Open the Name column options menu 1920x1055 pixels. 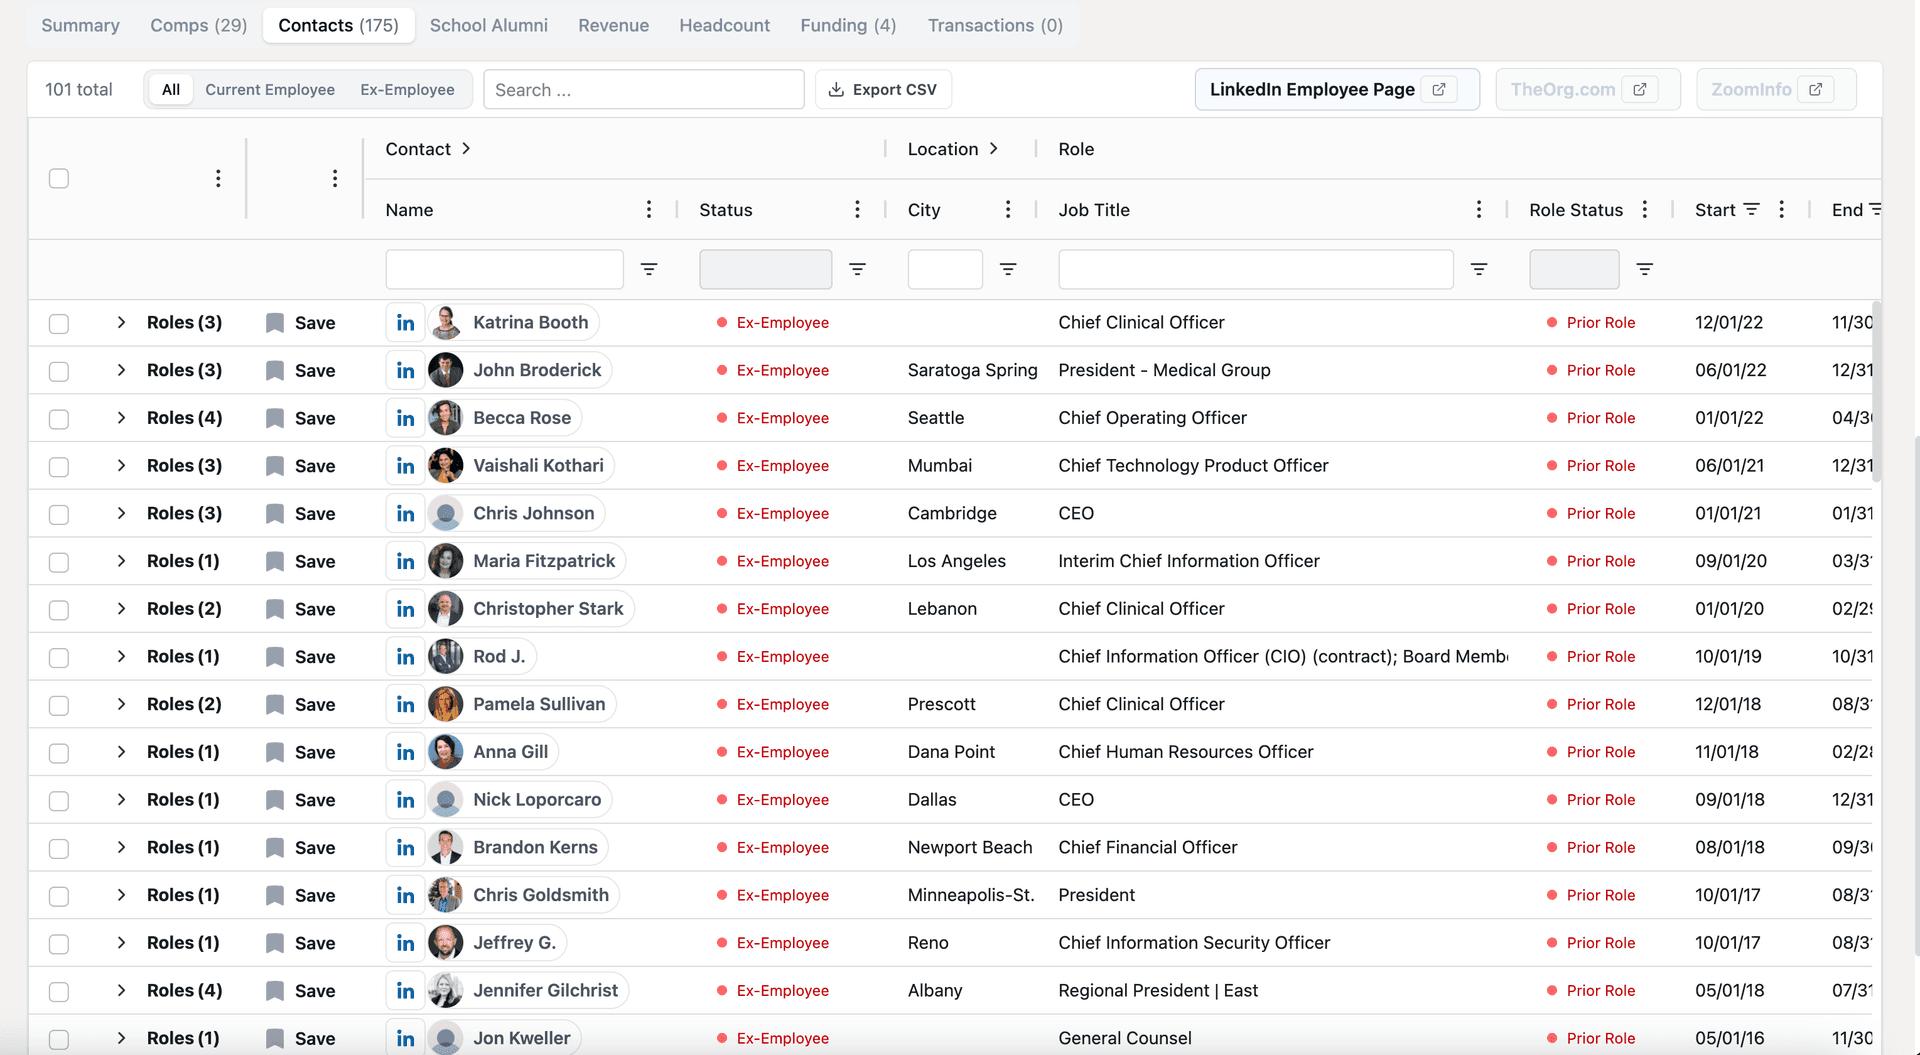pos(649,210)
